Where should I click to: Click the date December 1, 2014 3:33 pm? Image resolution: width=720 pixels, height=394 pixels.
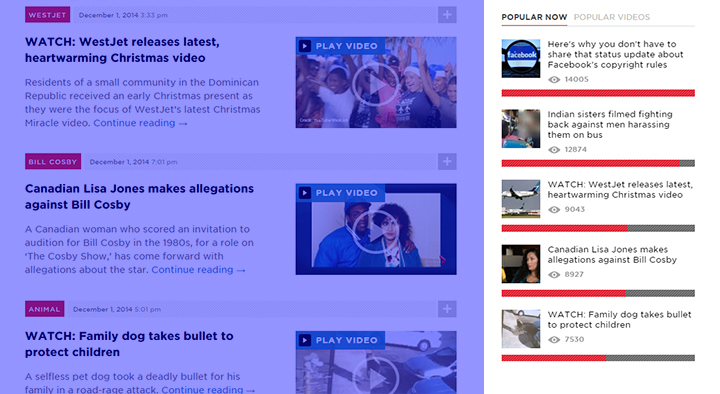[123, 15]
